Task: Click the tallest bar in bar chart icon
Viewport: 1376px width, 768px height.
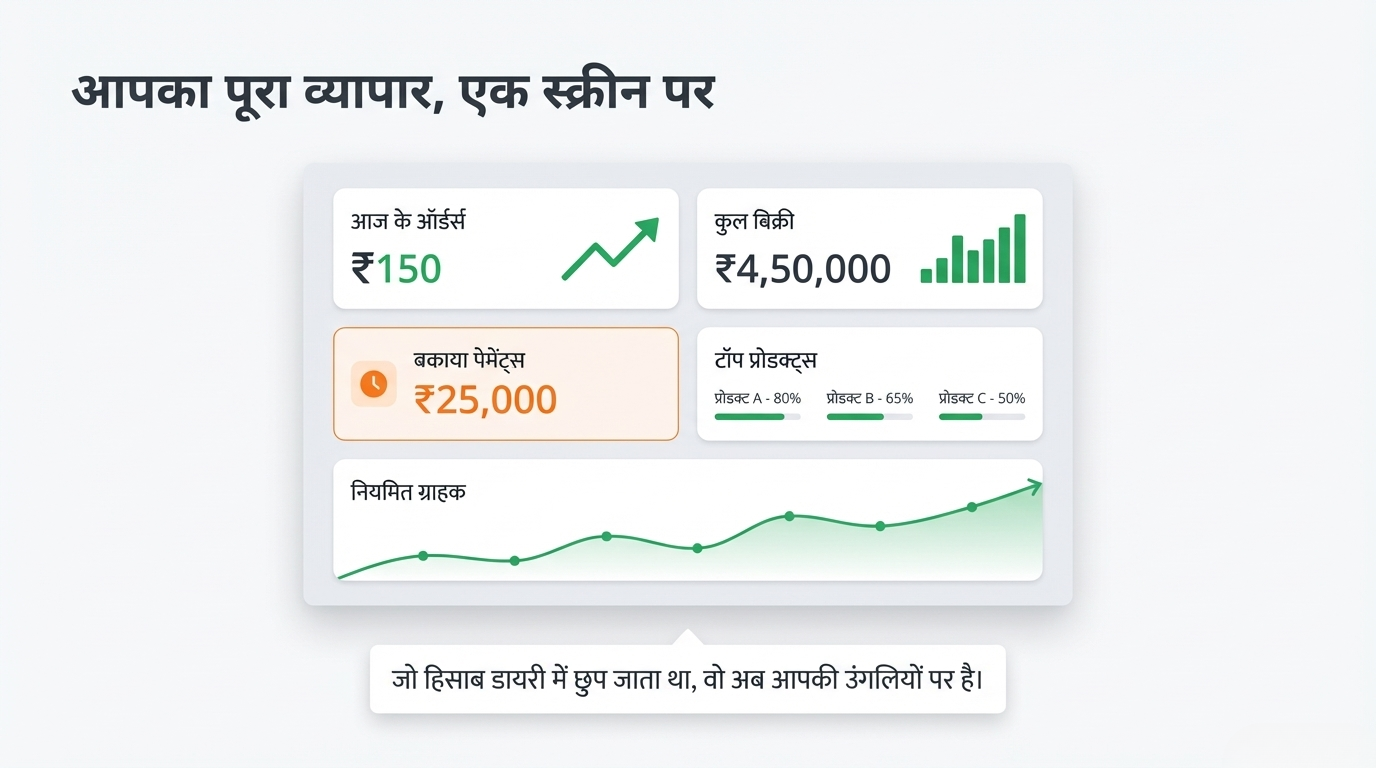Action: click(1019, 248)
